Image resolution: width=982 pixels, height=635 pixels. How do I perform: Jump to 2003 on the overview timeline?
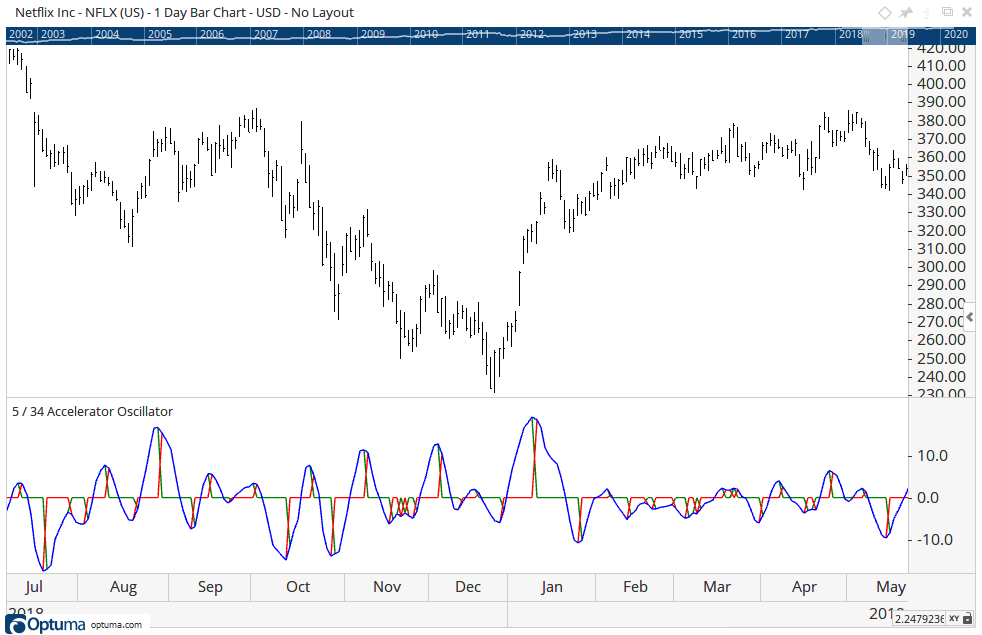53,34
